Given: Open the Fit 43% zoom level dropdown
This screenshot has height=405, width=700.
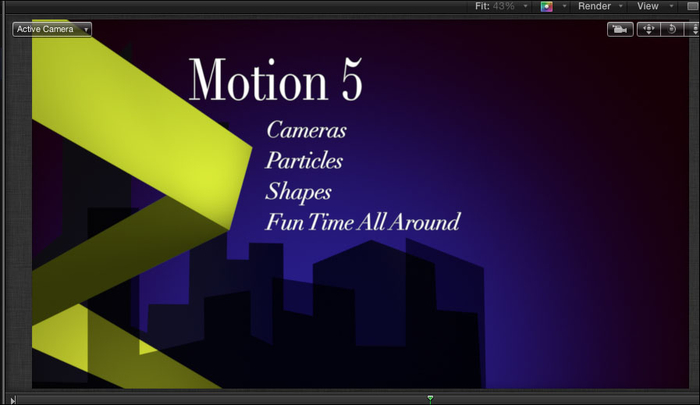Looking at the screenshot, I should [501, 6].
